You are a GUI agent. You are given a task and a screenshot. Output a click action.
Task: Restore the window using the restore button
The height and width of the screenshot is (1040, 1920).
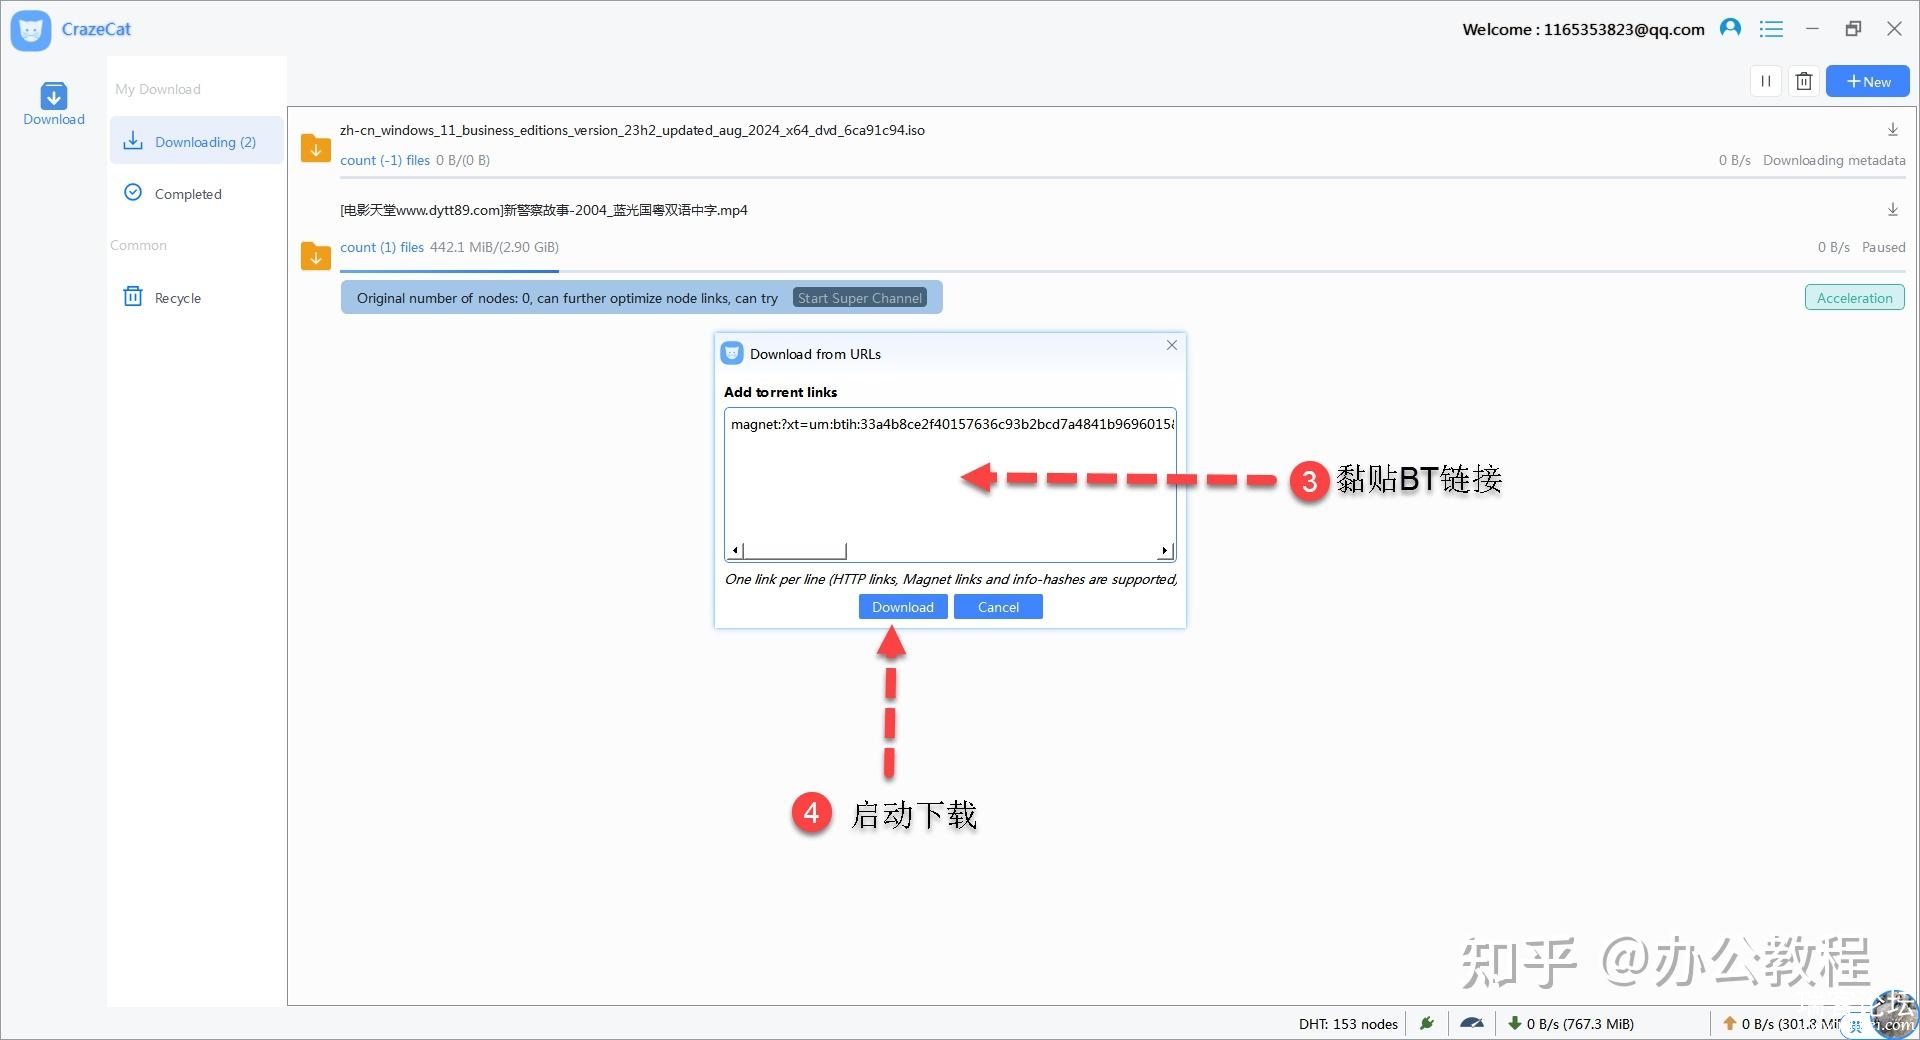(x=1853, y=29)
